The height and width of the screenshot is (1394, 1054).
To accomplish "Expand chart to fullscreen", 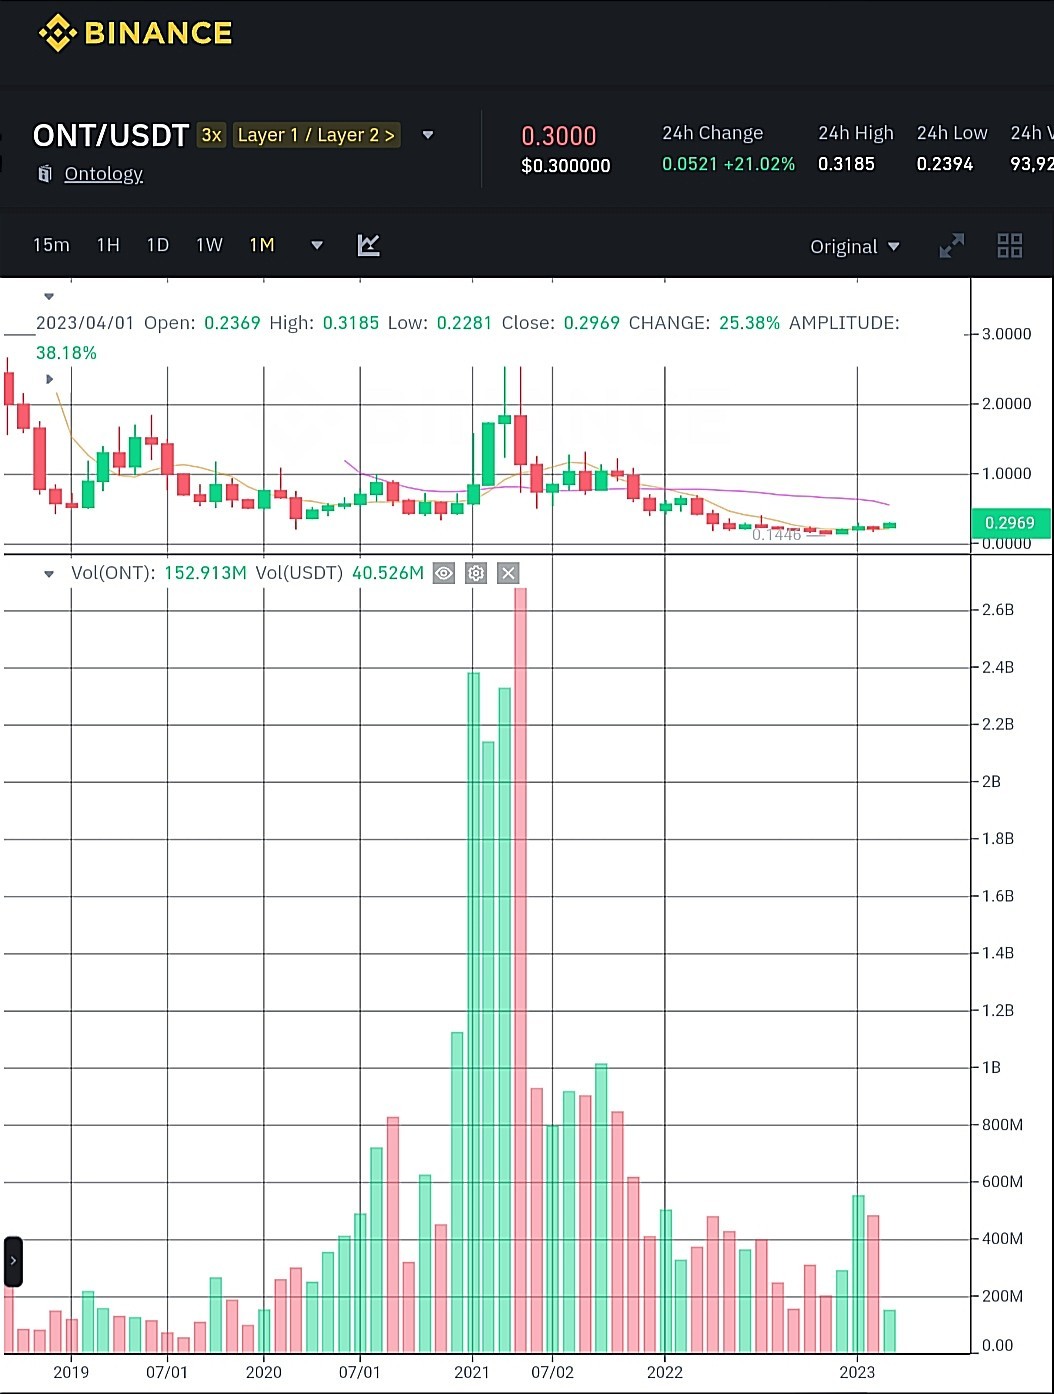I will [x=952, y=245].
